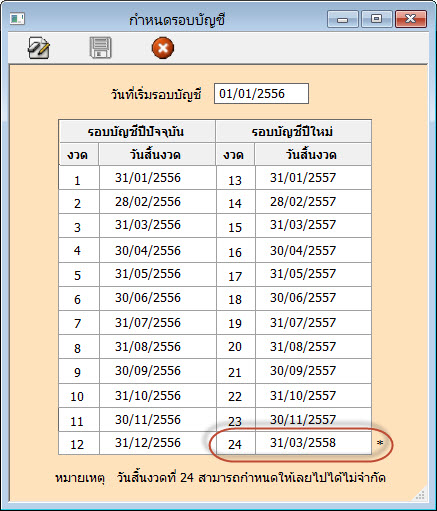Viewport: 437px width, 511px height.
Task: Select cell 31/03/2558 for period 24
Action: pos(313,443)
